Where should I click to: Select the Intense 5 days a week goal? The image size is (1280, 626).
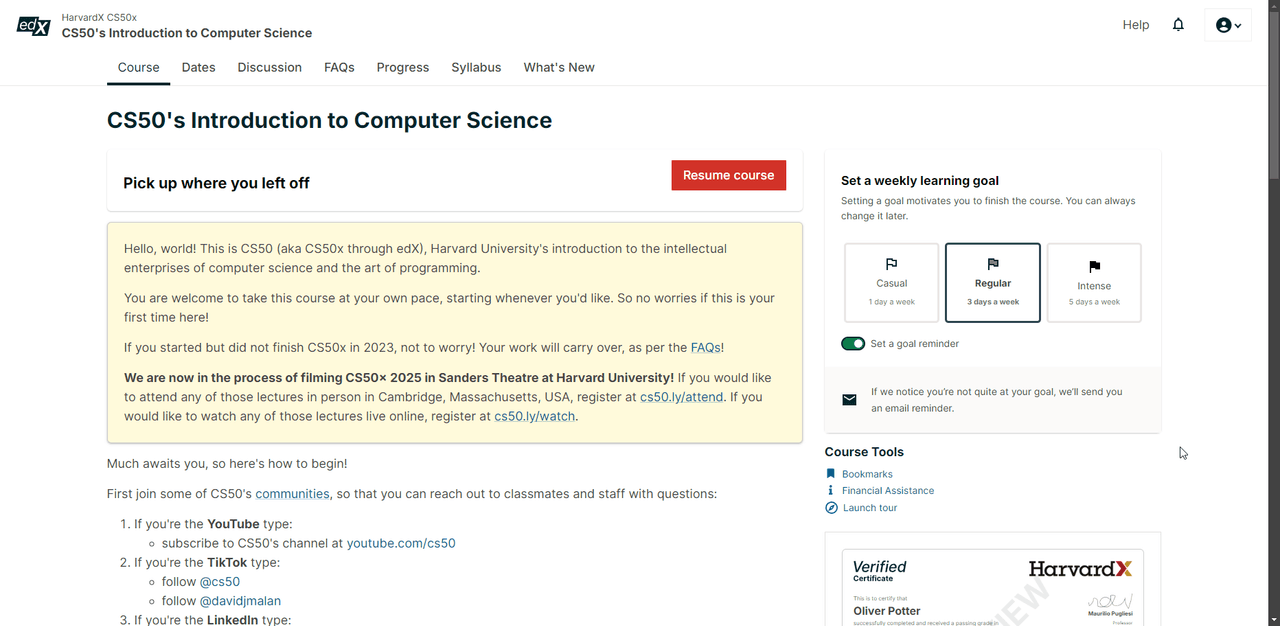1094,283
